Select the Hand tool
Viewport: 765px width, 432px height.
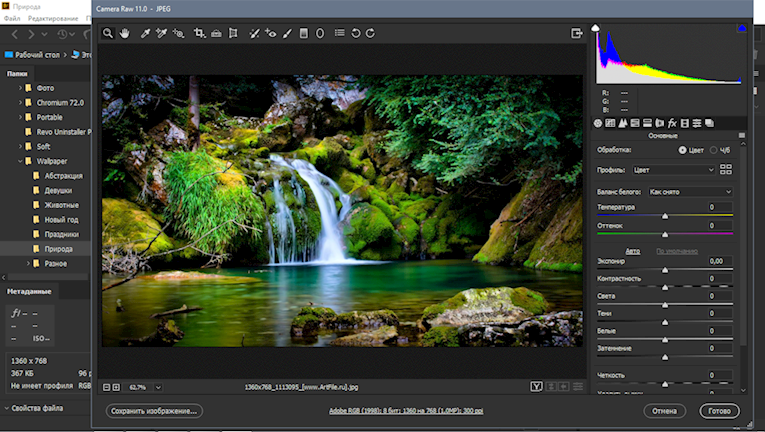click(124, 33)
